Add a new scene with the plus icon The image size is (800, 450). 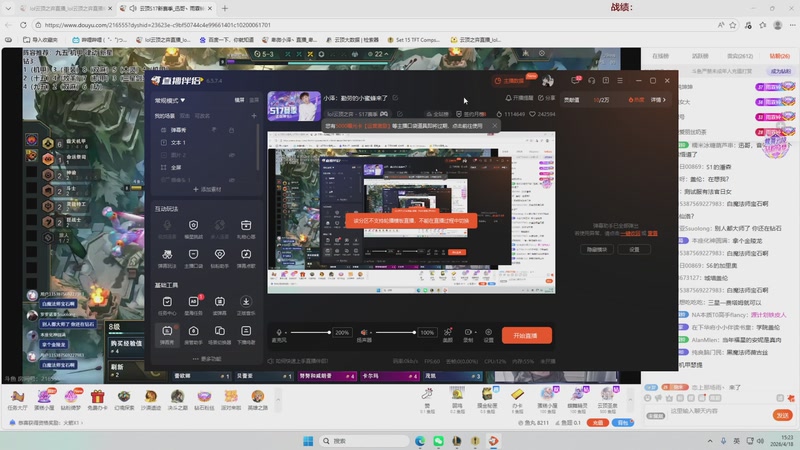(254, 116)
